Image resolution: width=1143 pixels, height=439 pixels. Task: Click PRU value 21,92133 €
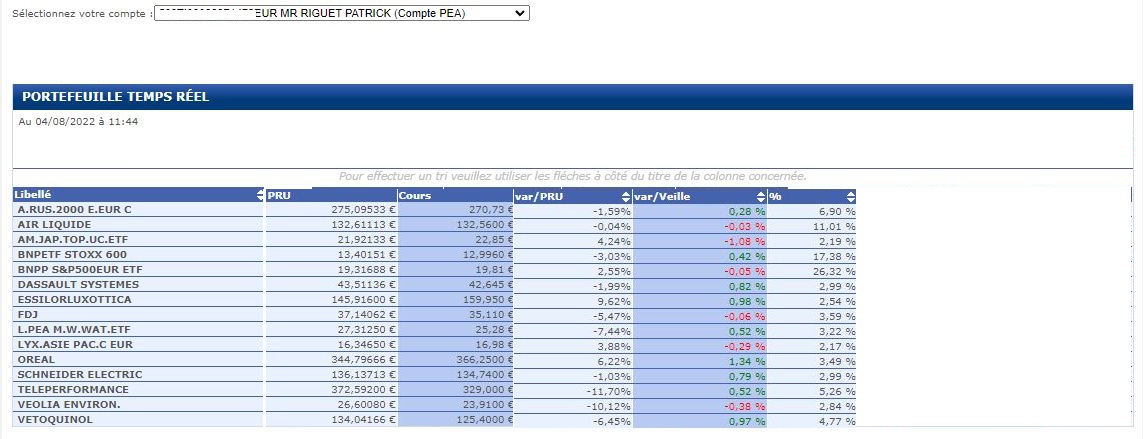pyautogui.click(x=366, y=239)
